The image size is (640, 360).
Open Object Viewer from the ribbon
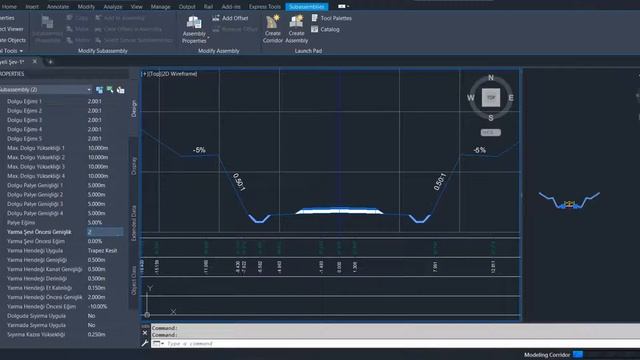11,29
